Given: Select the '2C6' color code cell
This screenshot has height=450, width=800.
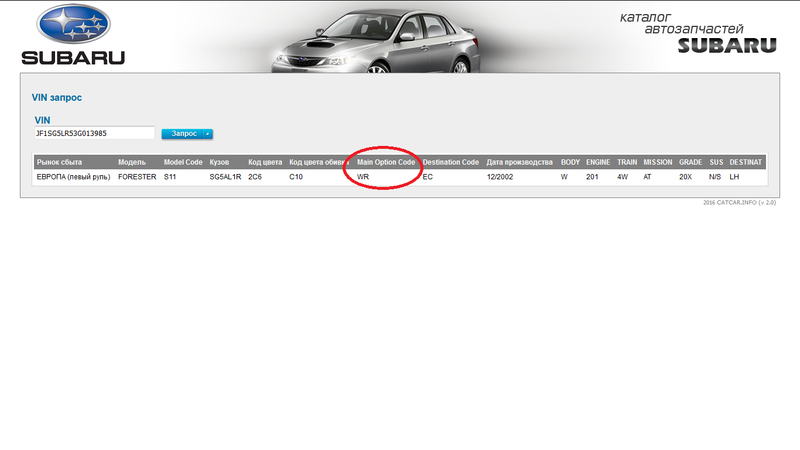Looking at the screenshot, I should click(255, 177).
